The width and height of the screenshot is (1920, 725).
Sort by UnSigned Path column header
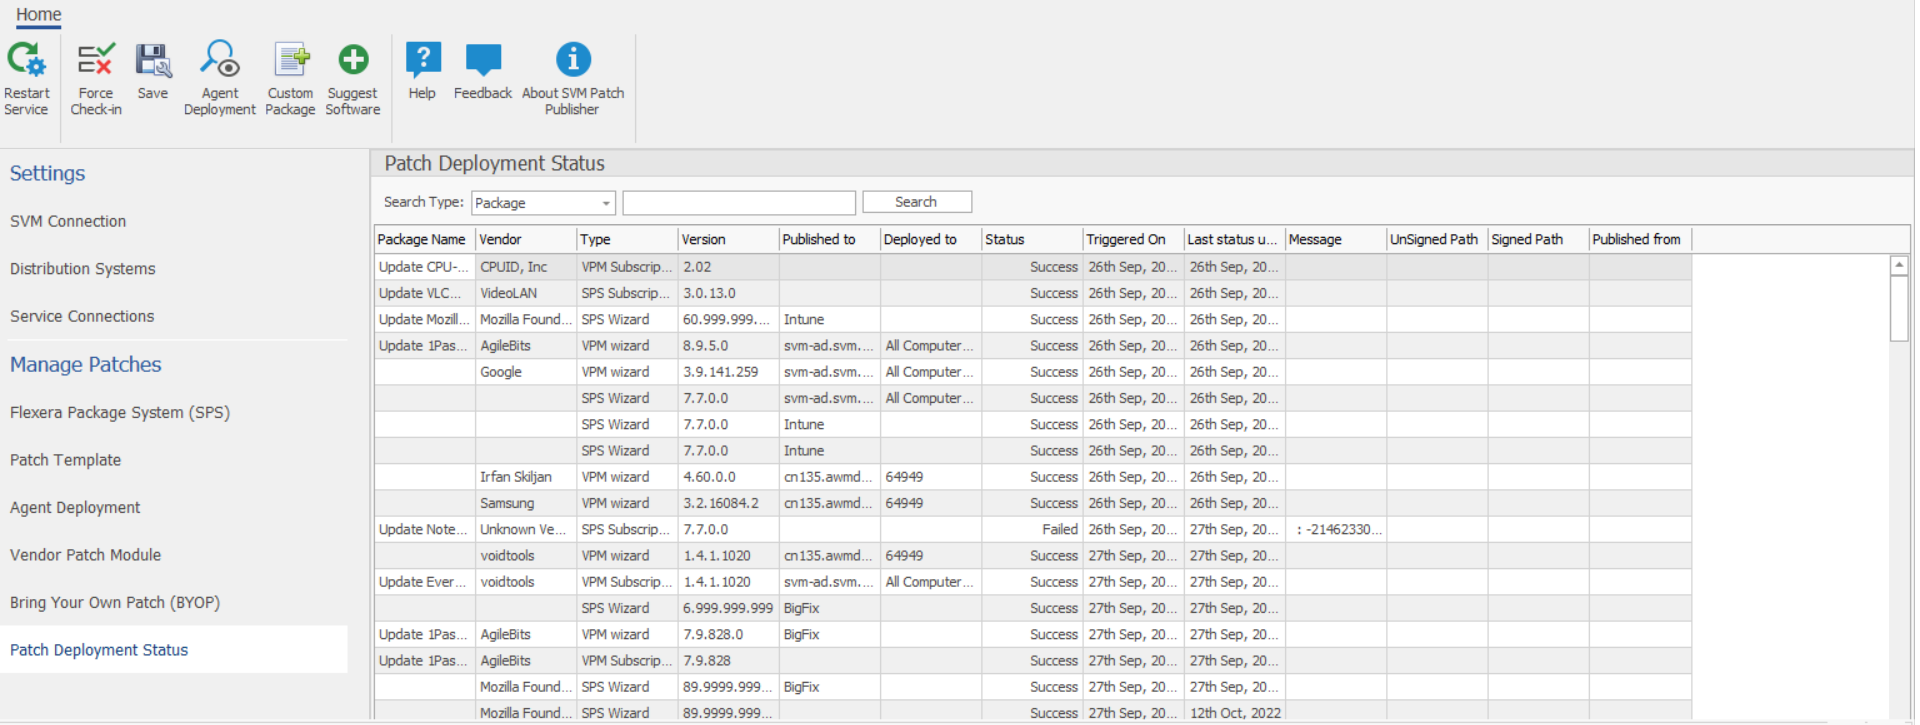[x=1437, y=240]
